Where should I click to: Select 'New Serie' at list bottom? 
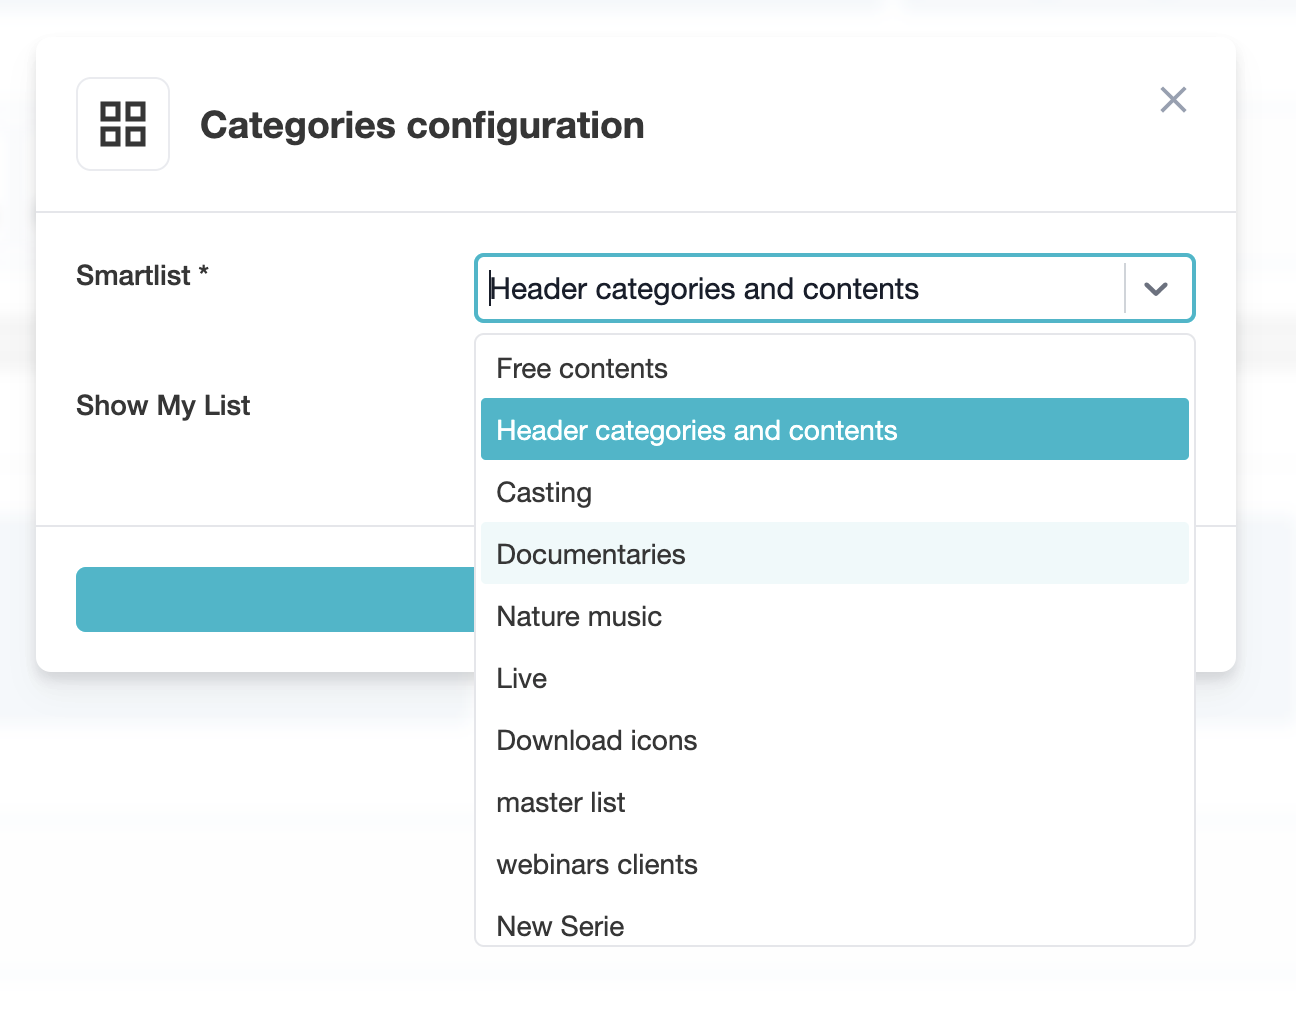(560, 926)
